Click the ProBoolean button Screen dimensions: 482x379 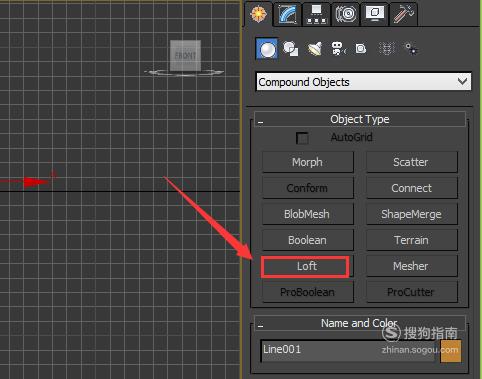click(307, 292)
